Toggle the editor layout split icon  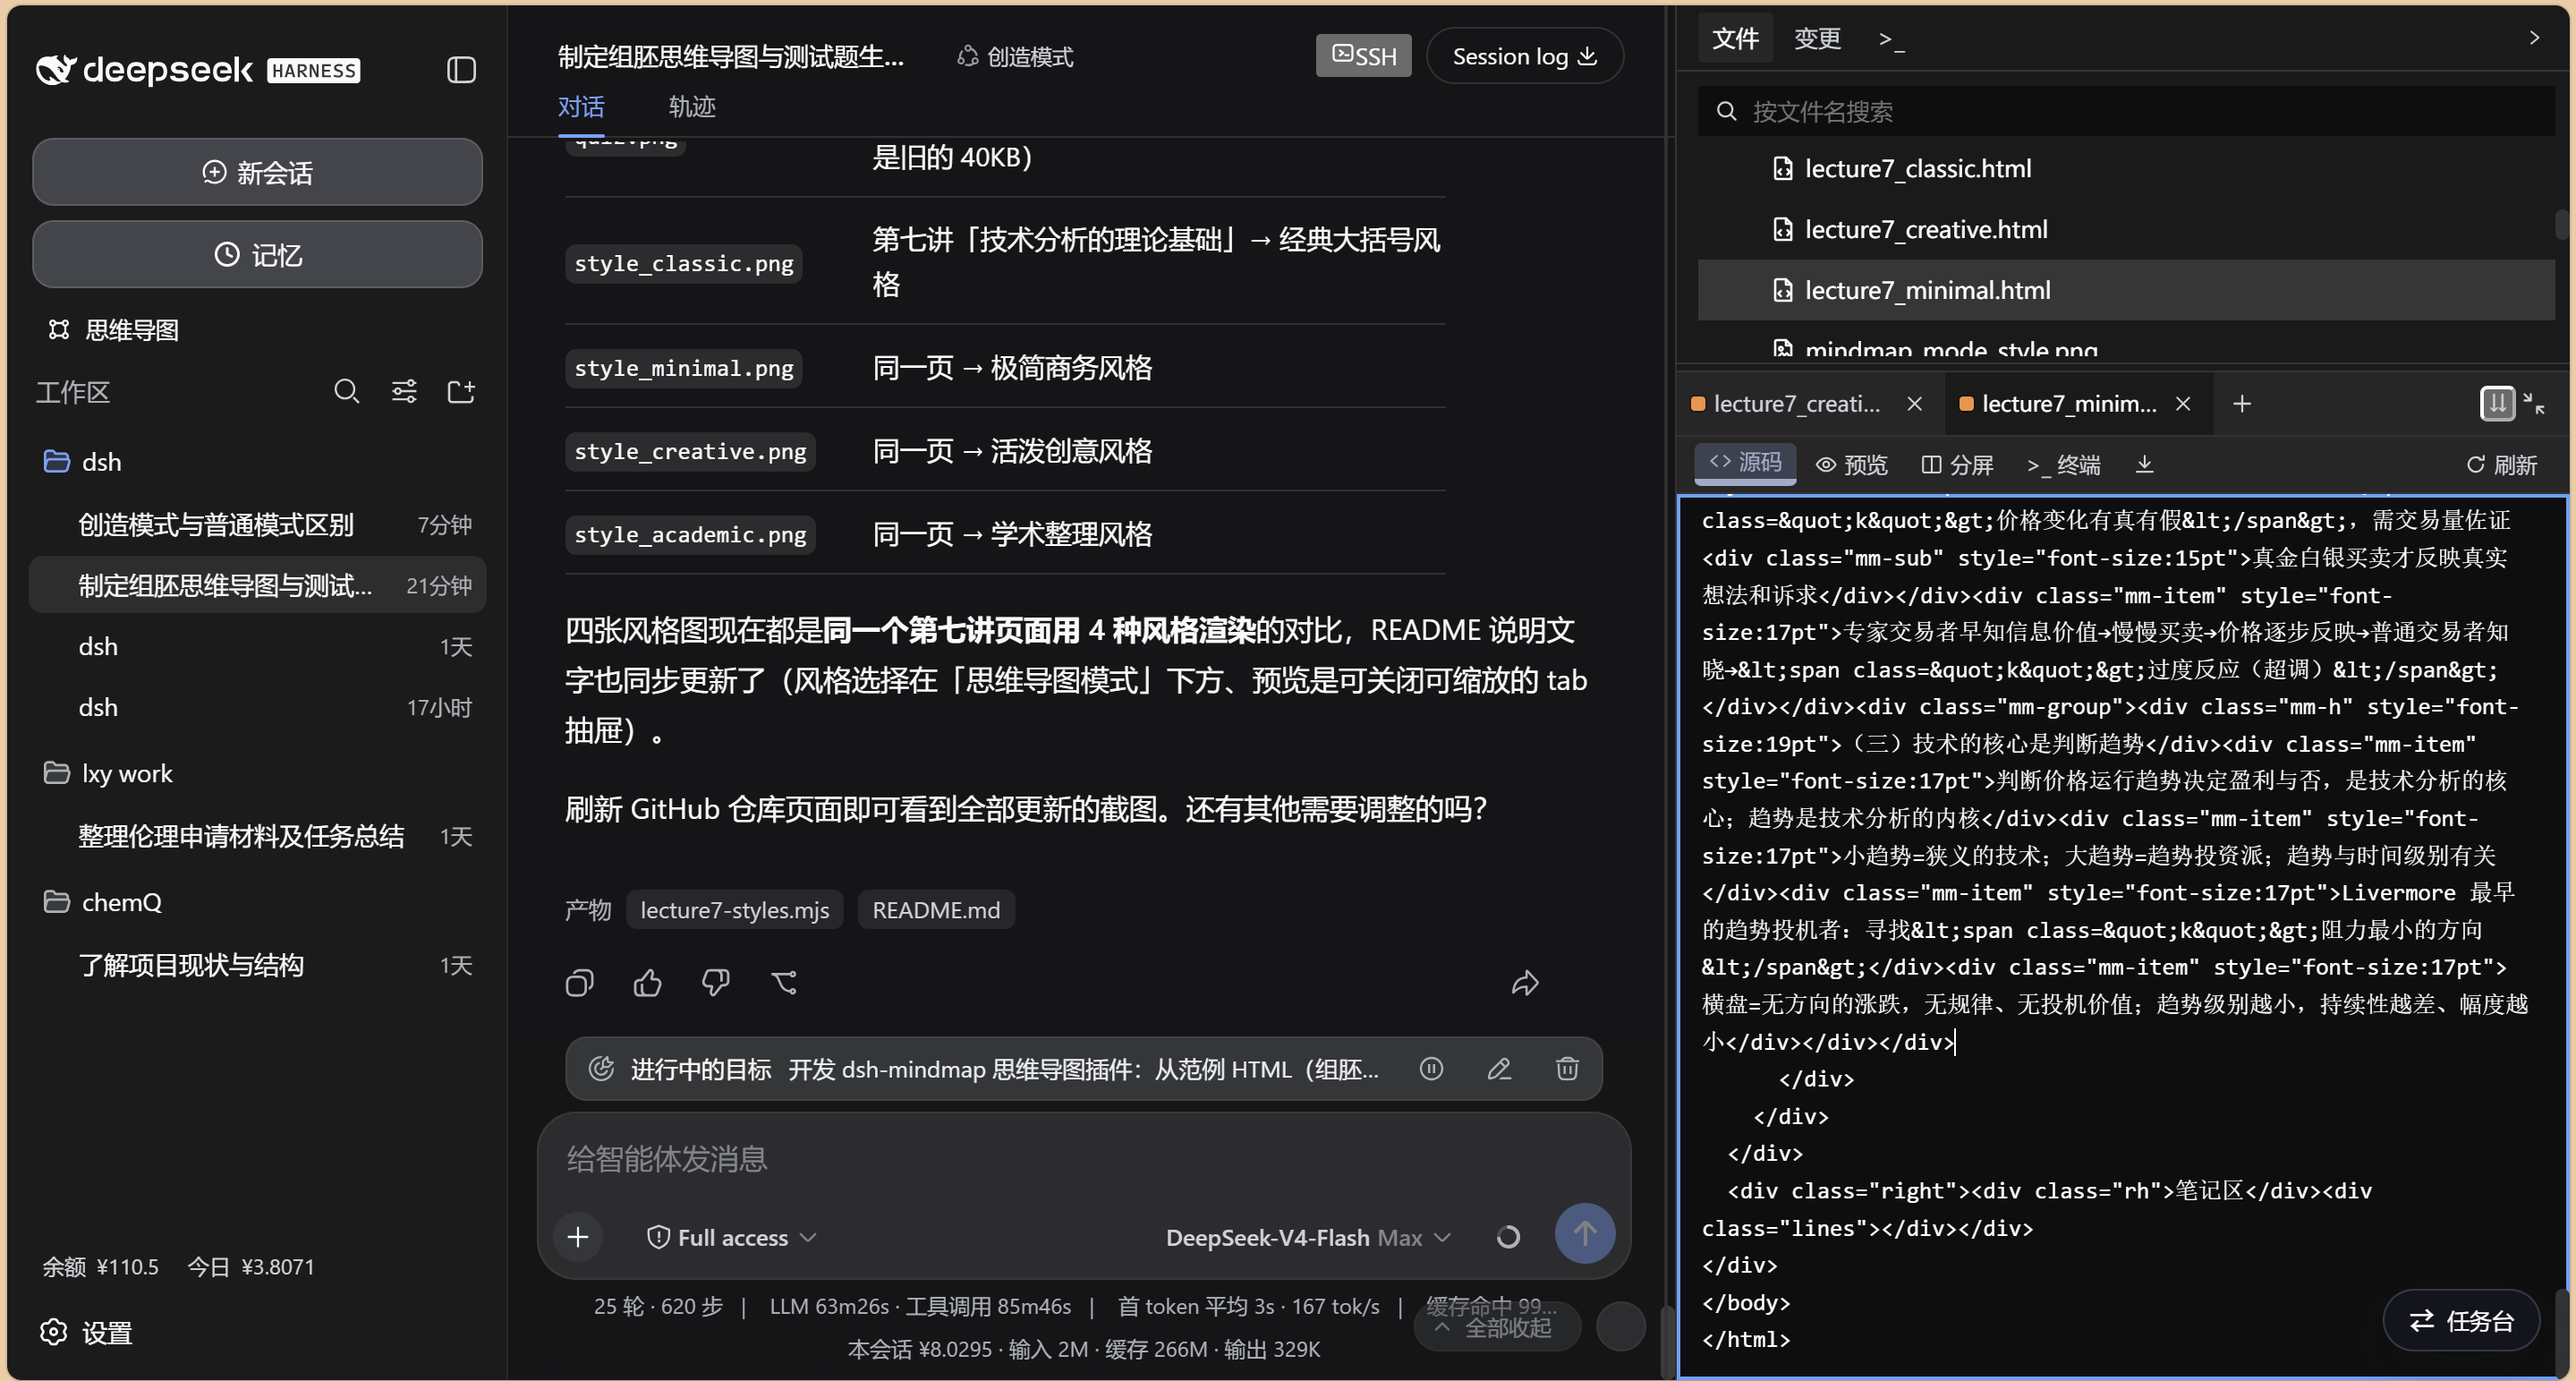pos(2497,404)
